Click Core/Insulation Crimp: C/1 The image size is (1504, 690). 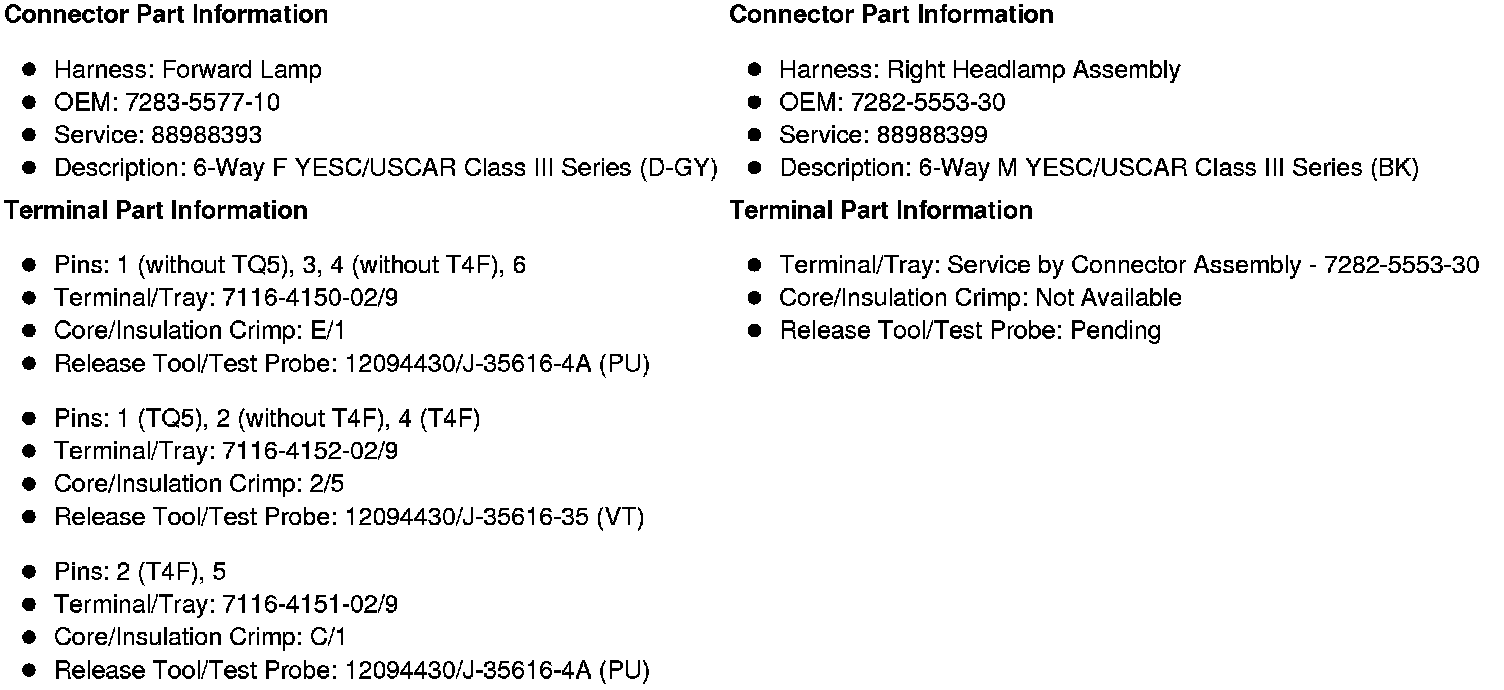pos(200,637)
